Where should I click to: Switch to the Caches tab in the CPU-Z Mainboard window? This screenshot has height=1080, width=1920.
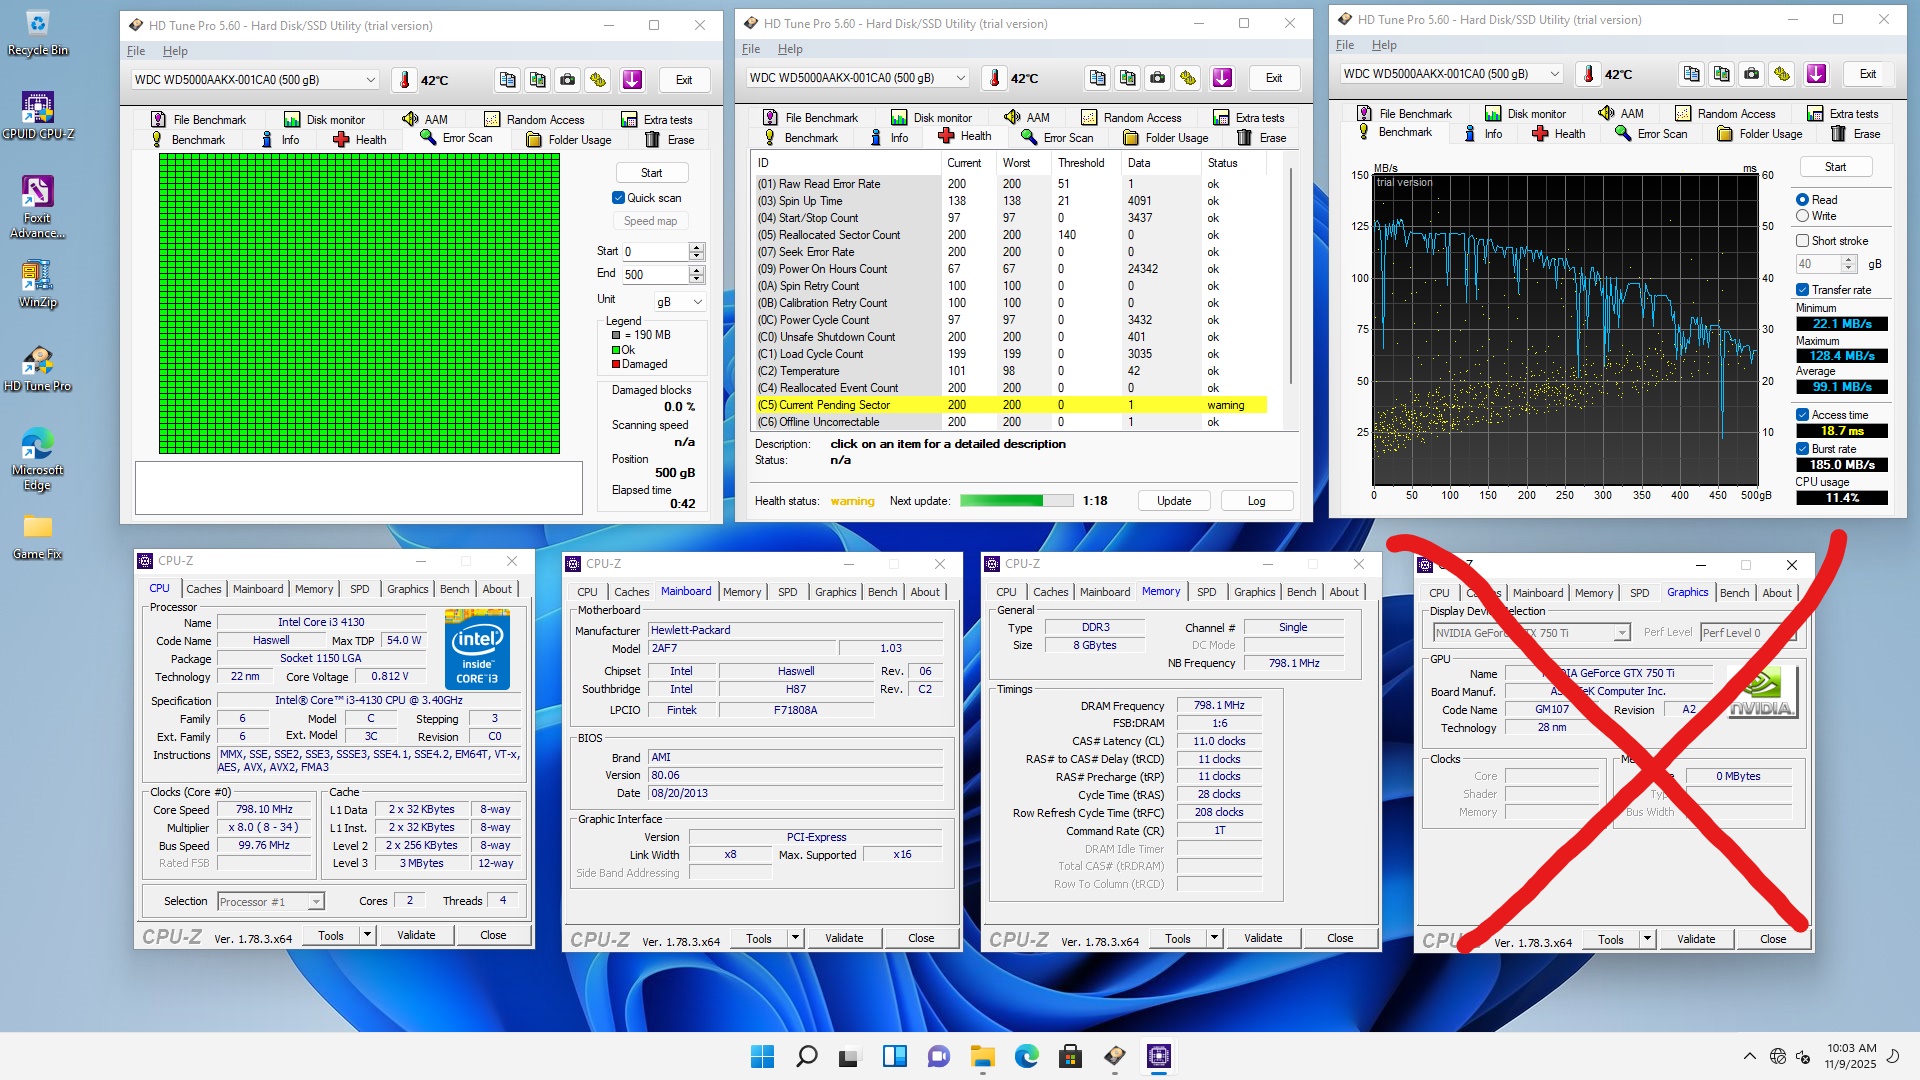point(631,592)
